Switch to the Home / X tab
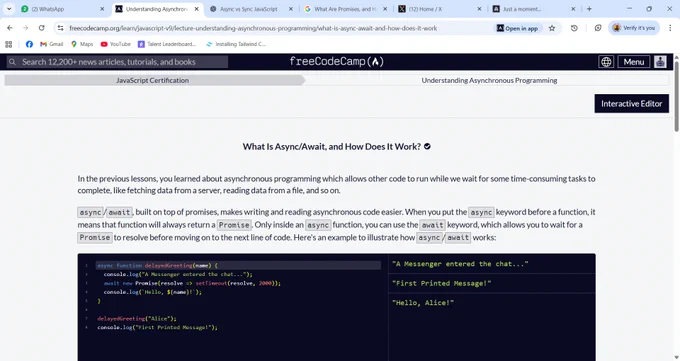This screenshot has height=361, width=680. (439, 9)
